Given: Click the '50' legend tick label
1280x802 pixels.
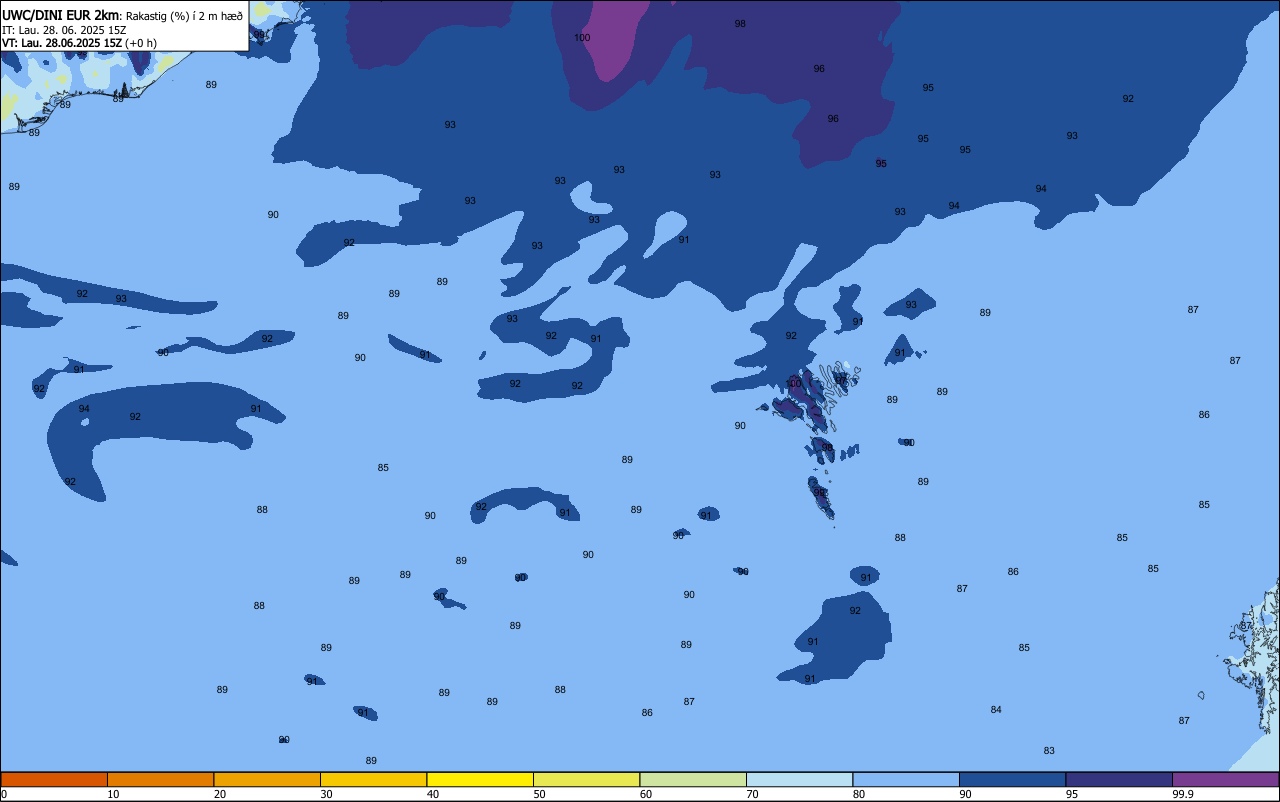Looking at the screenshot, I should coord(539,794).
